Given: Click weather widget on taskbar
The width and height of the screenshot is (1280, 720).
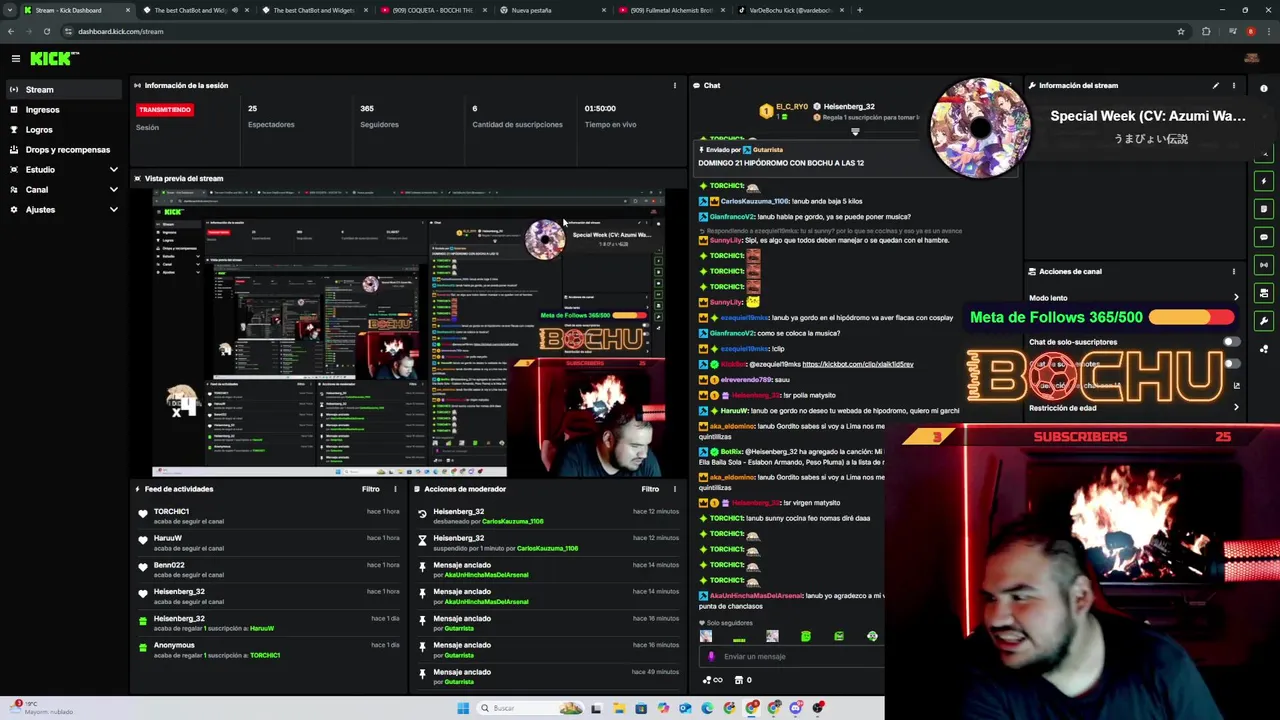Looking at the screenshot, I should [x=42, y=708].
